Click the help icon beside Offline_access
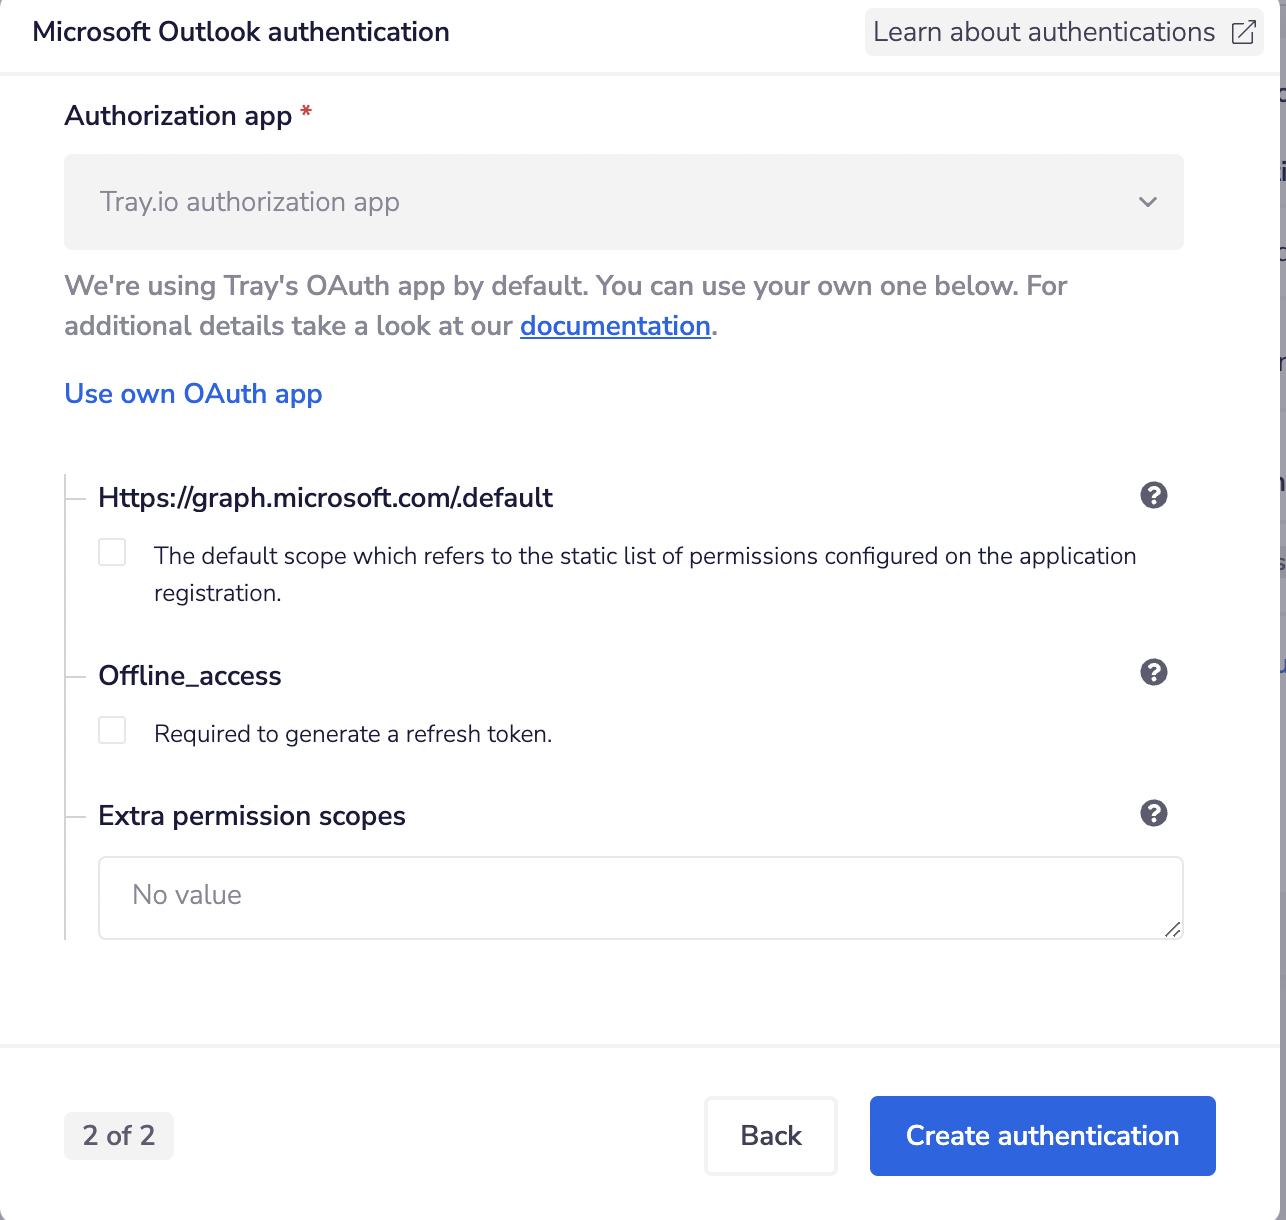 point(1153,673)
